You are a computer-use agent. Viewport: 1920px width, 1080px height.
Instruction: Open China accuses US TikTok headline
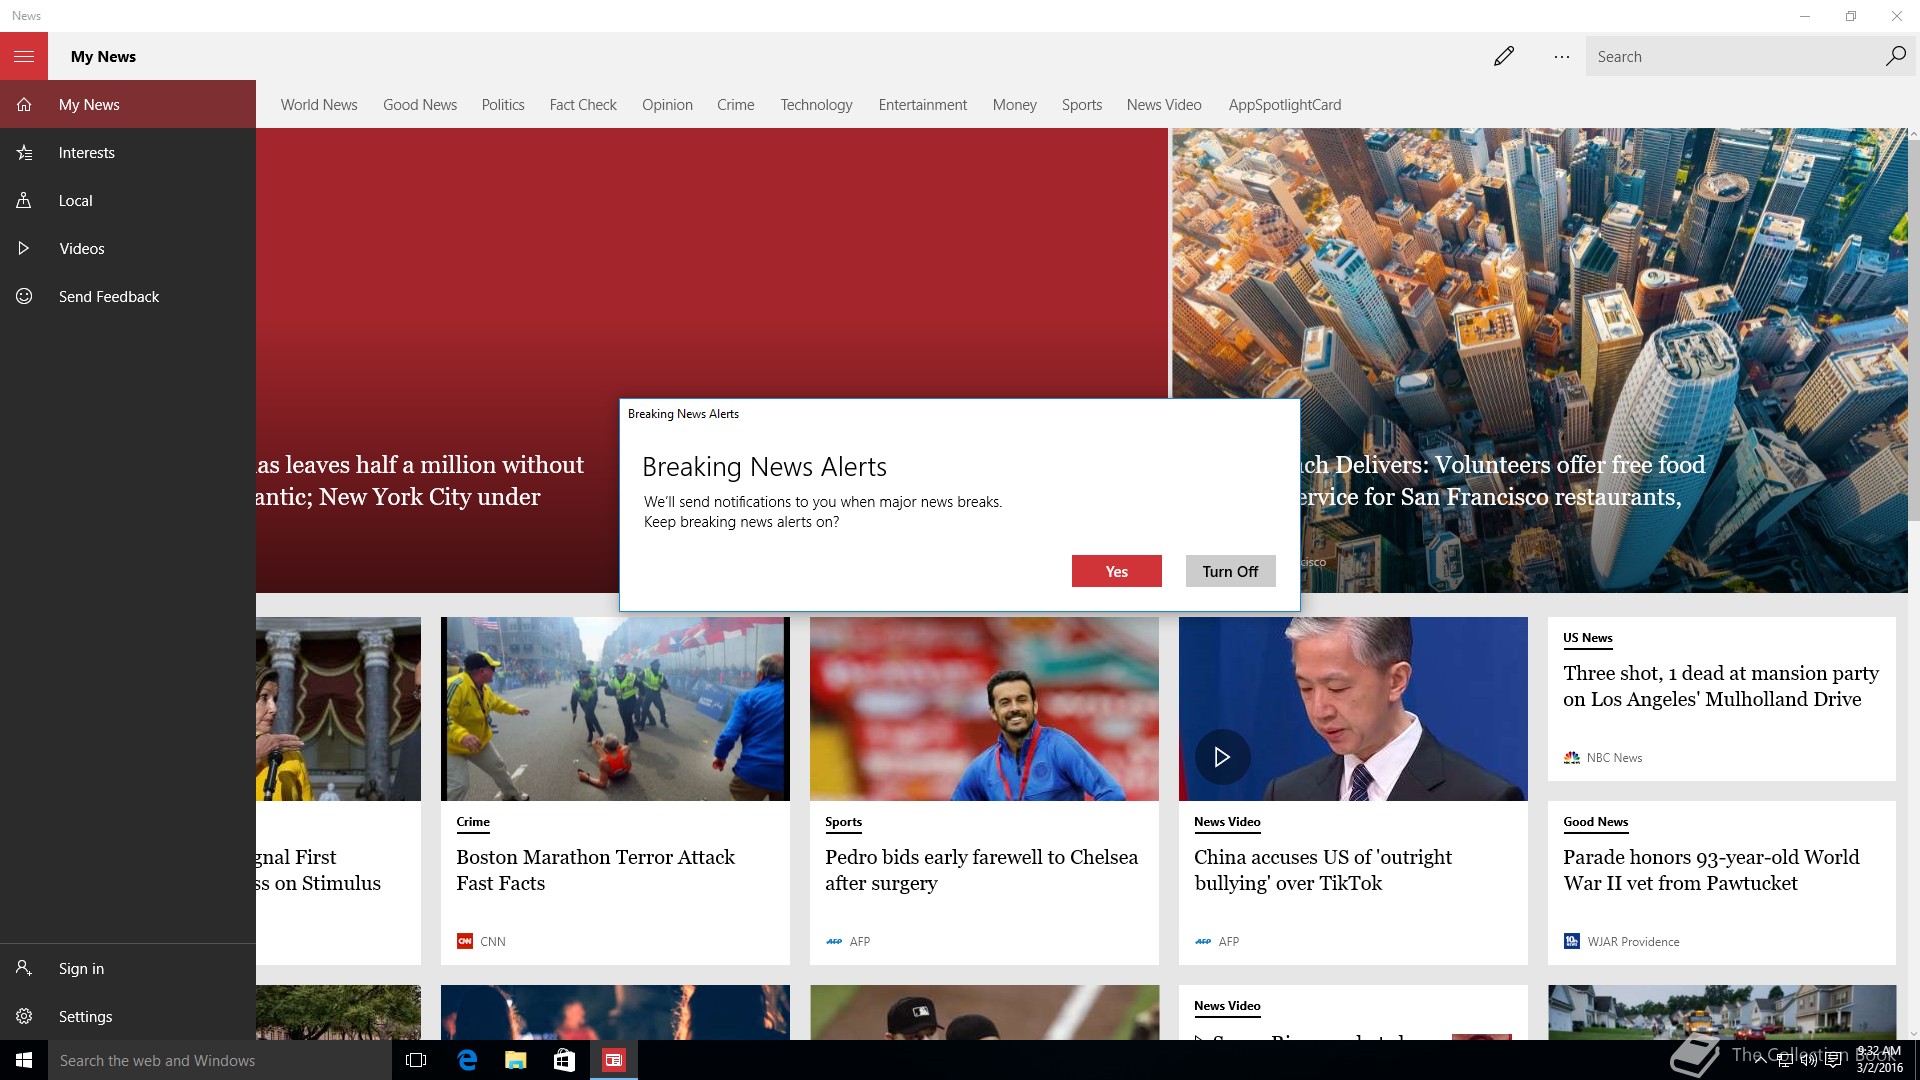point(1323,870)
